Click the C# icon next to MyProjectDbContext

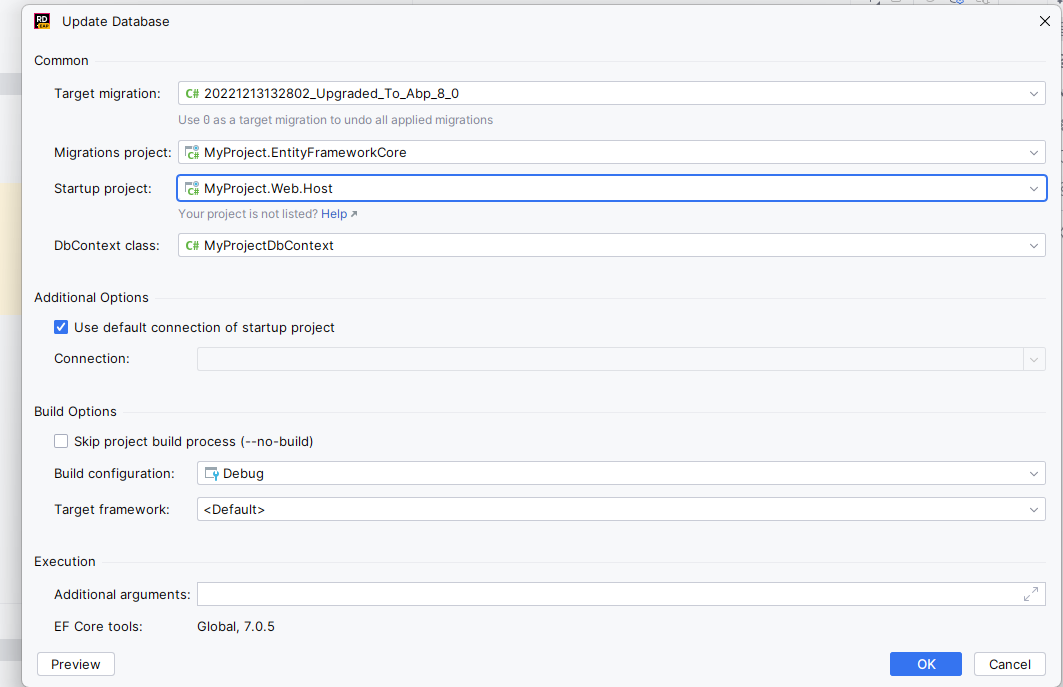click(x=191, y=245)
